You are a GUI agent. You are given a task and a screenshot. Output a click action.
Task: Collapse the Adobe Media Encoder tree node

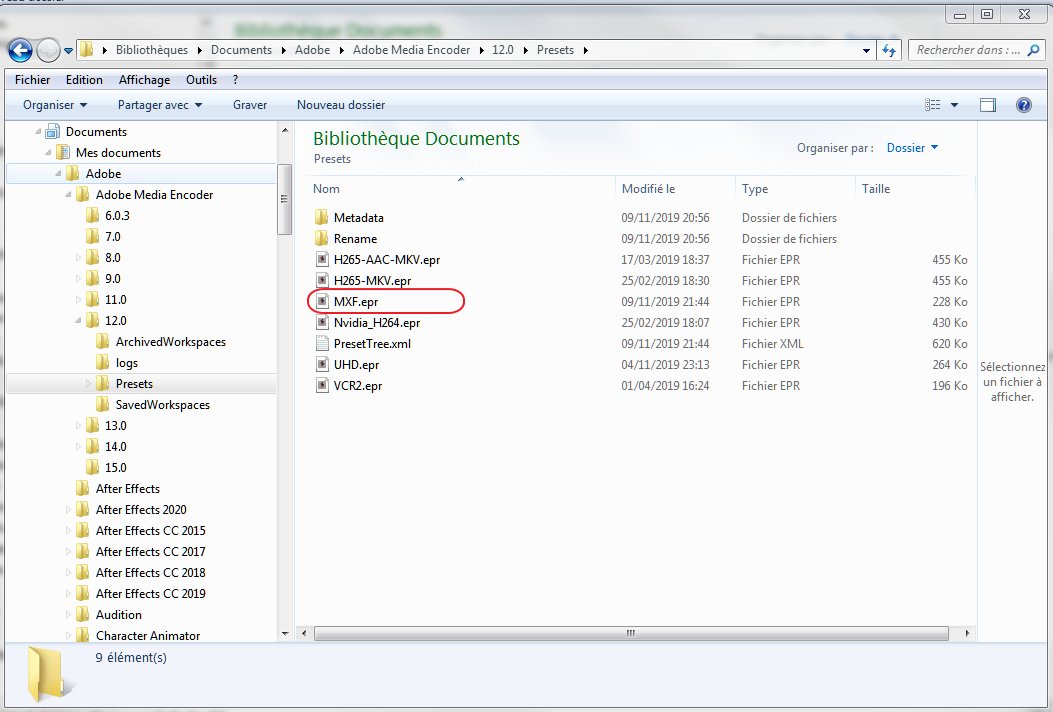[x=68, y=195]
